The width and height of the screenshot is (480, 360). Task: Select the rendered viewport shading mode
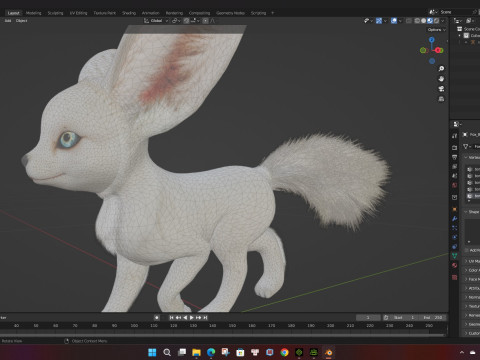[x=436, y=21]
